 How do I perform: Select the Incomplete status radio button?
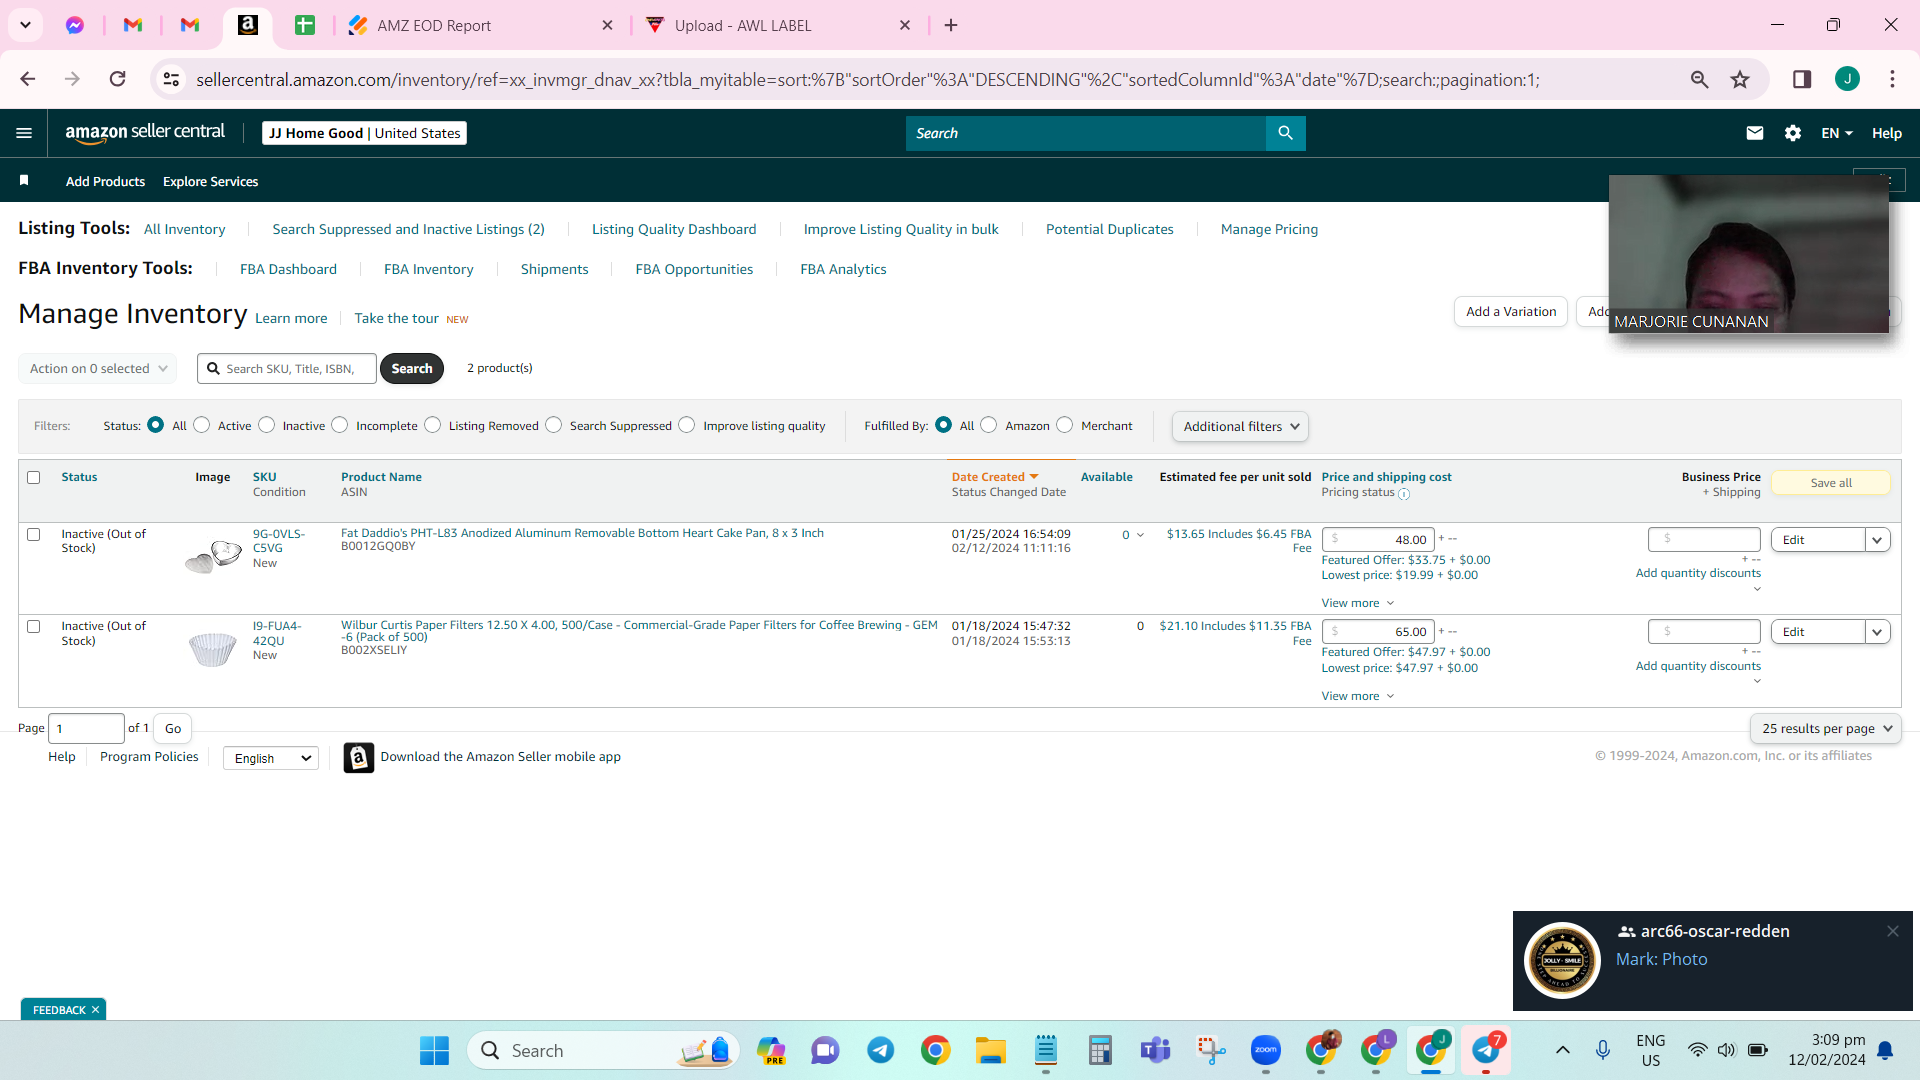pos(340,425)
